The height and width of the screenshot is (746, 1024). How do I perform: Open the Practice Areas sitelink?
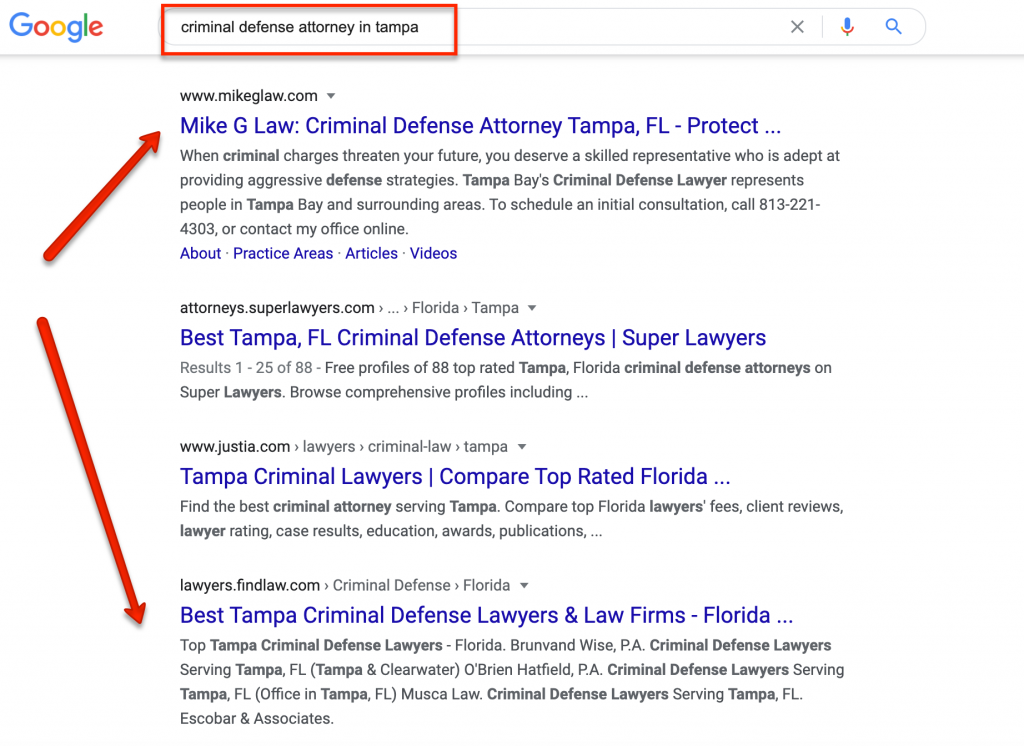tap(283, 253)
